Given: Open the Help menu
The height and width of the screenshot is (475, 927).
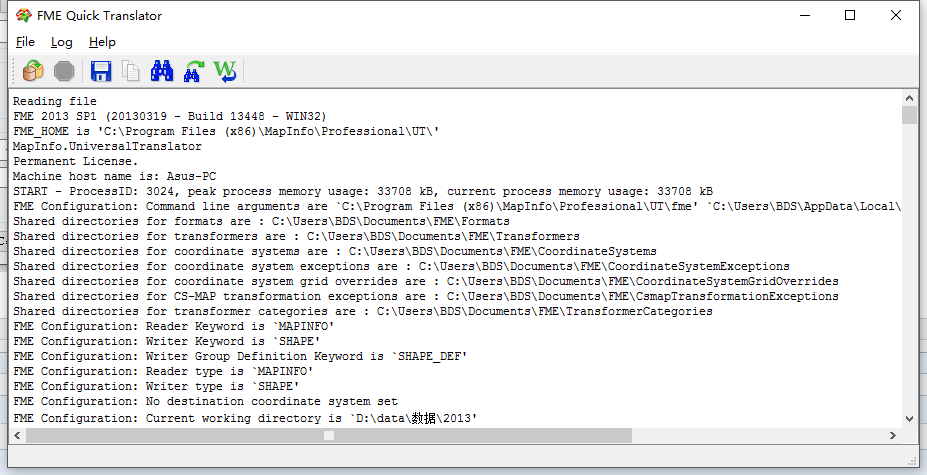Looking at the screenshot, I should 102,42.
